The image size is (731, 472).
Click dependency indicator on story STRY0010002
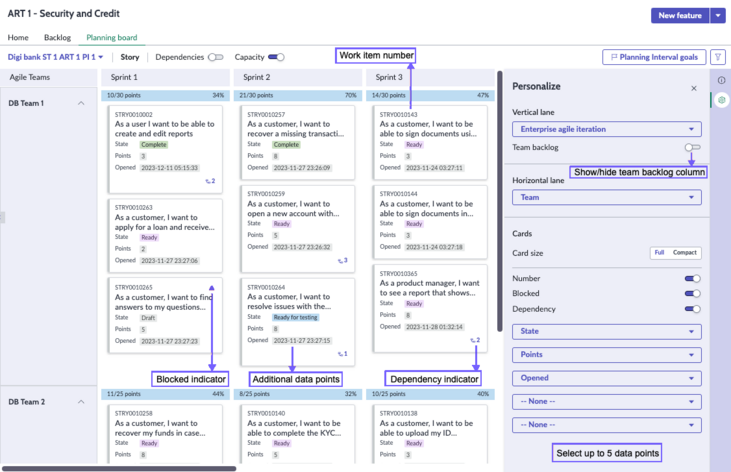pos(210,181)
